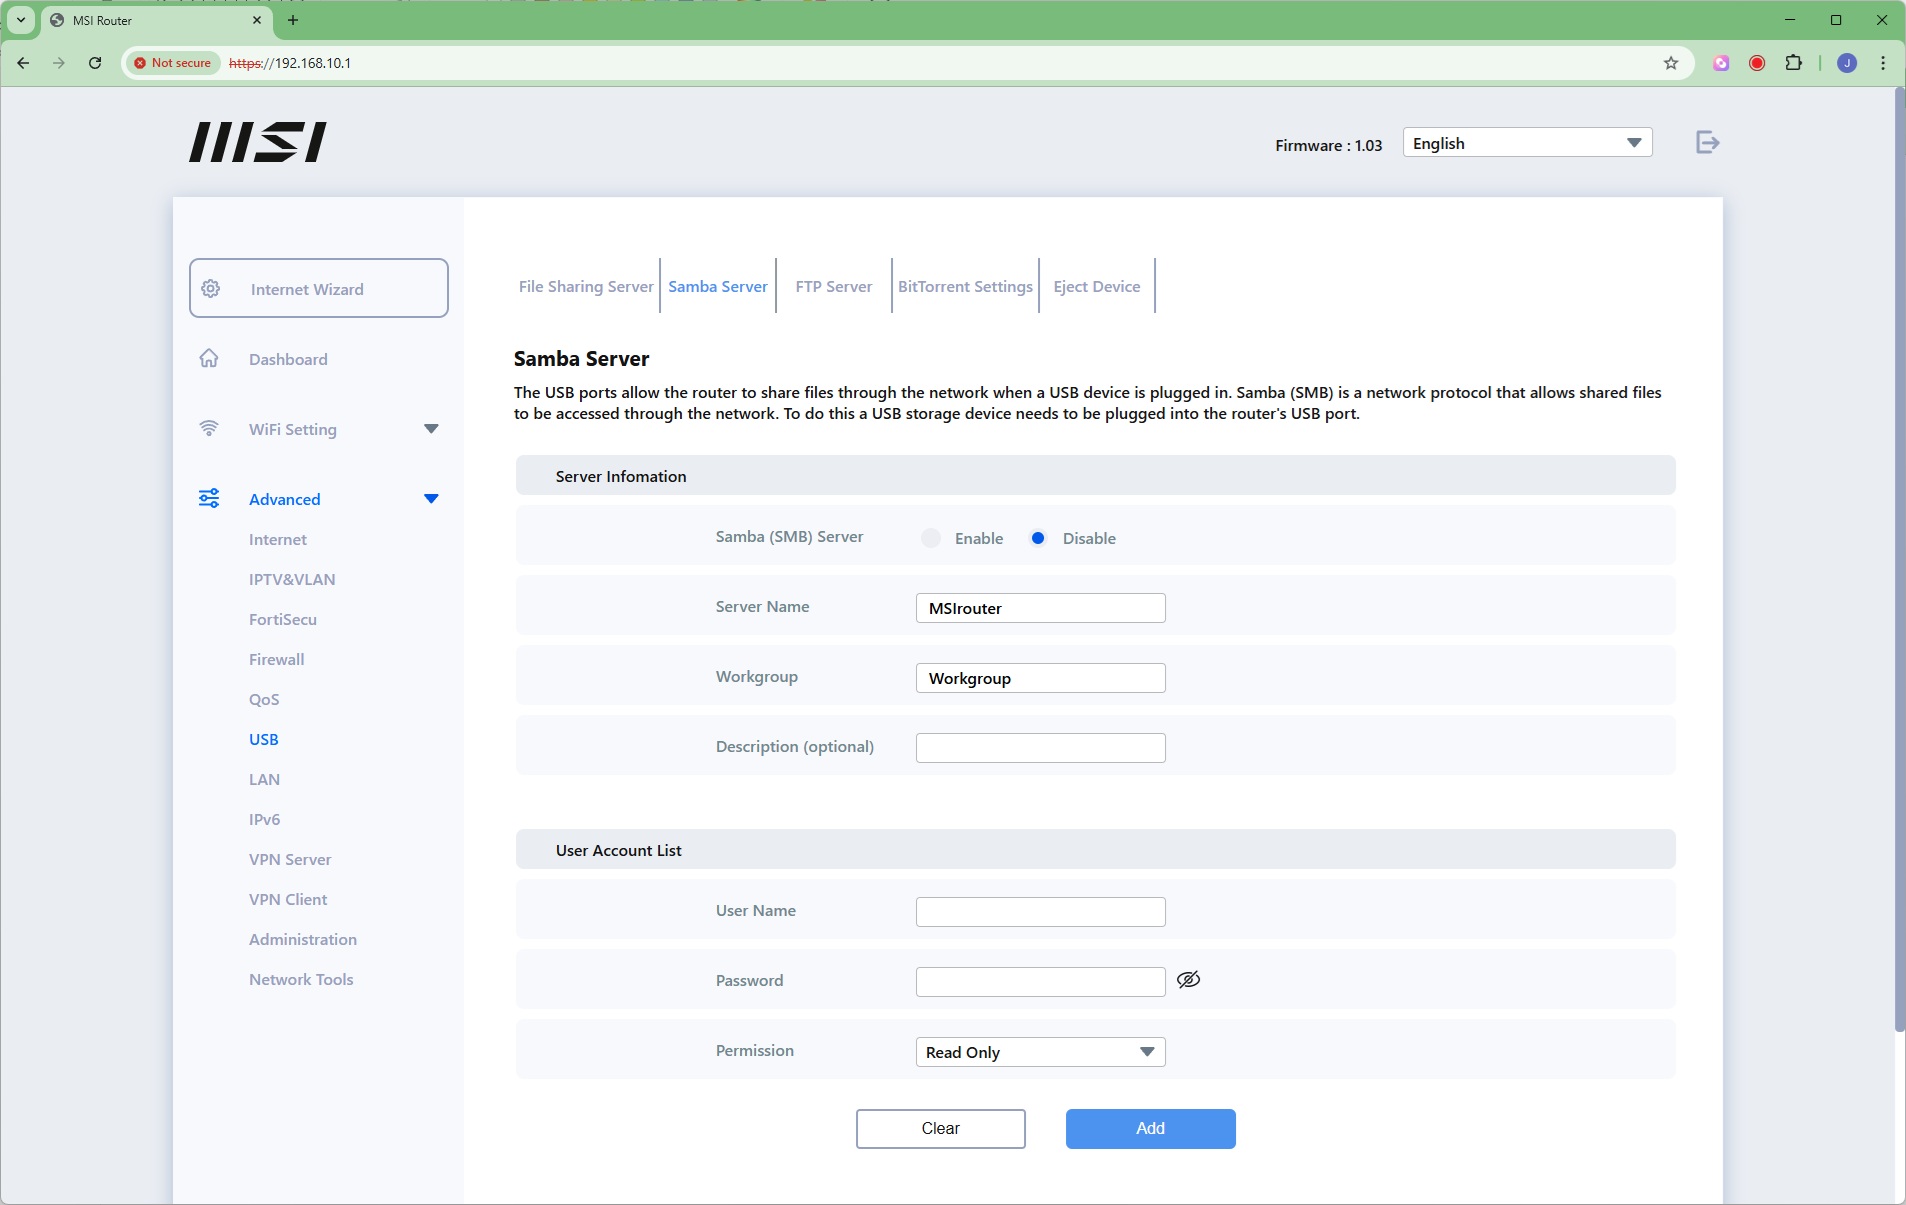Screen dimensions: 1906x1205
Task: Open the browser extensions puzzle icon
Action: pos(1793,63)
